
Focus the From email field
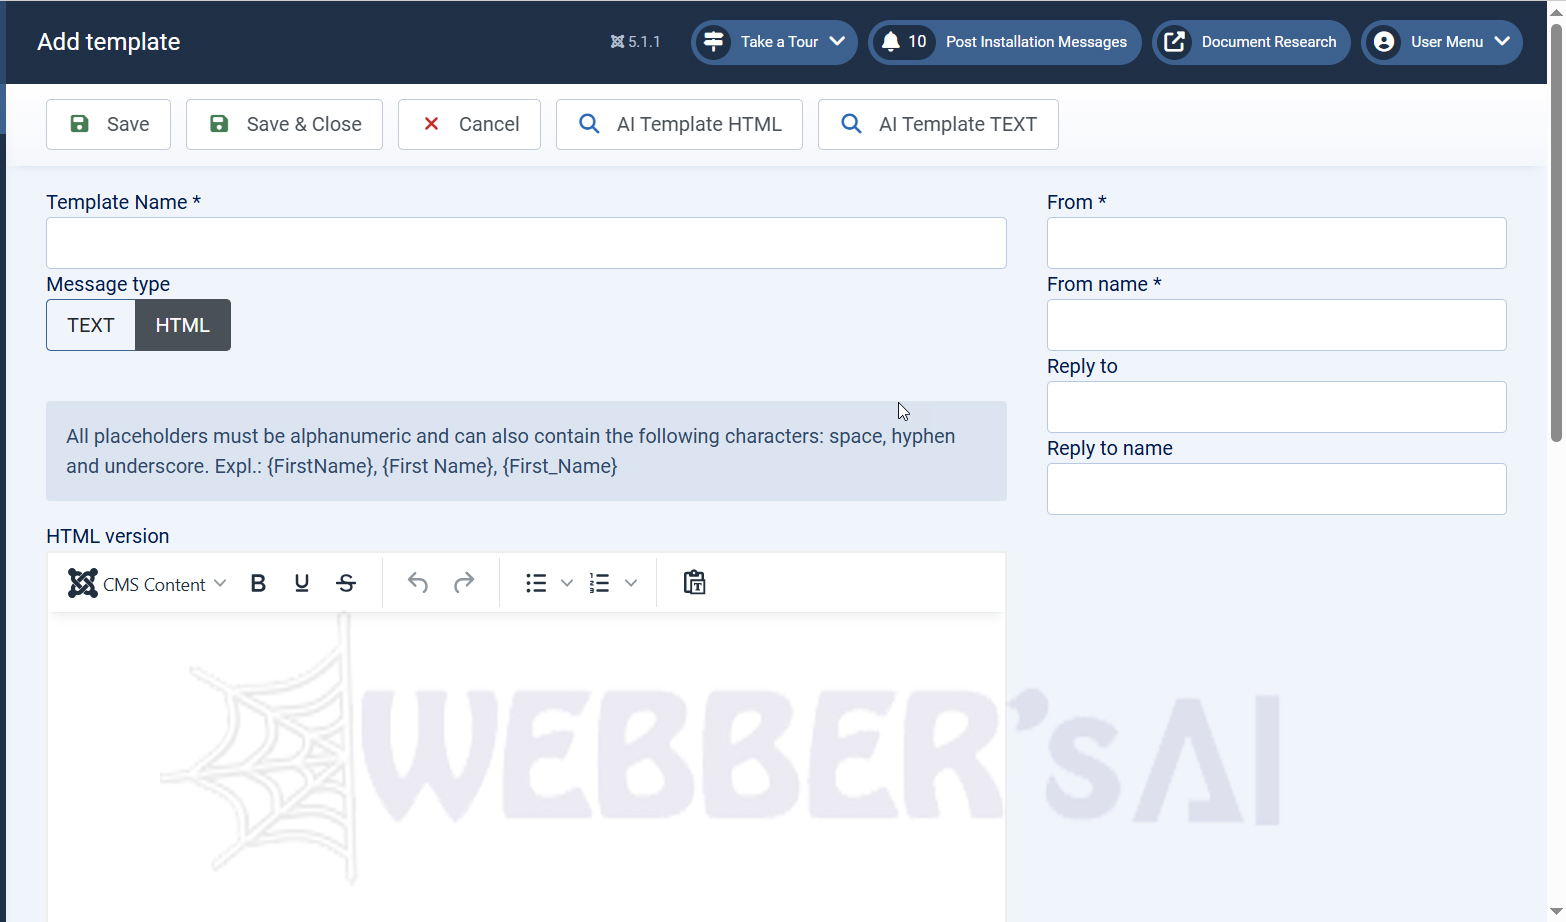[x=1276, y=243]
